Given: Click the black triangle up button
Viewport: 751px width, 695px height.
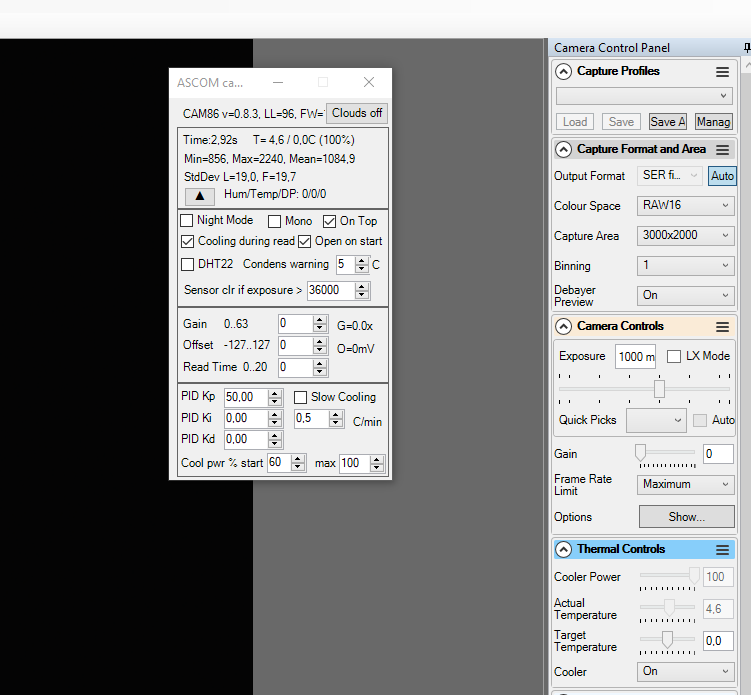Looking at the screenshot, I should (200, 195).
